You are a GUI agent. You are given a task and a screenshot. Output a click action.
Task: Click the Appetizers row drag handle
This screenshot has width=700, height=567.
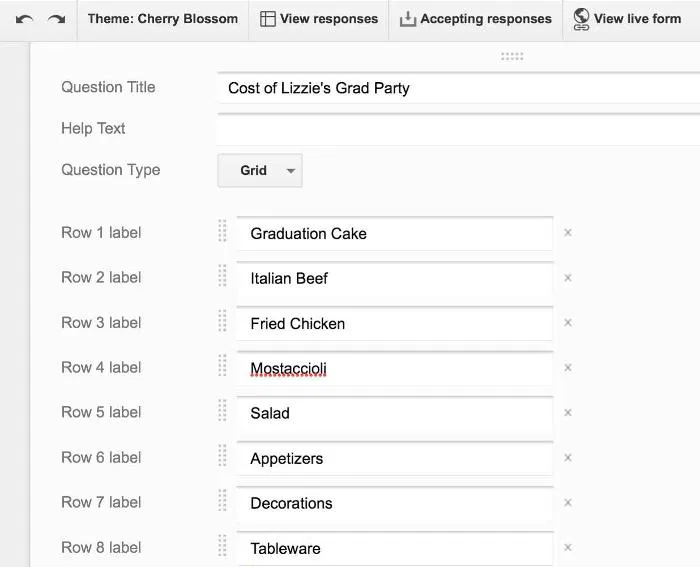click(x=223, y=457)
